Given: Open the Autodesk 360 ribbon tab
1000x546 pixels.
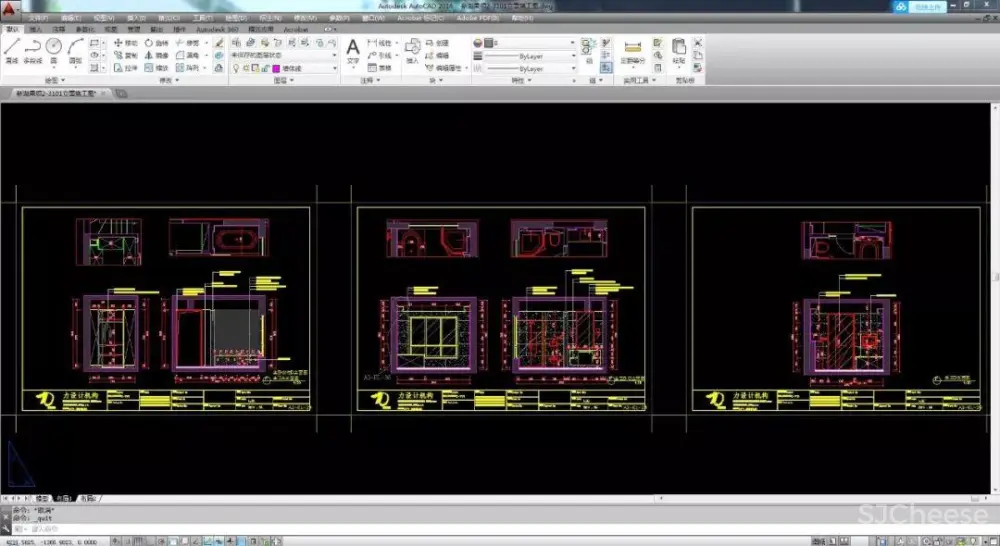Looking at the screenshot, I should point(218,30).
